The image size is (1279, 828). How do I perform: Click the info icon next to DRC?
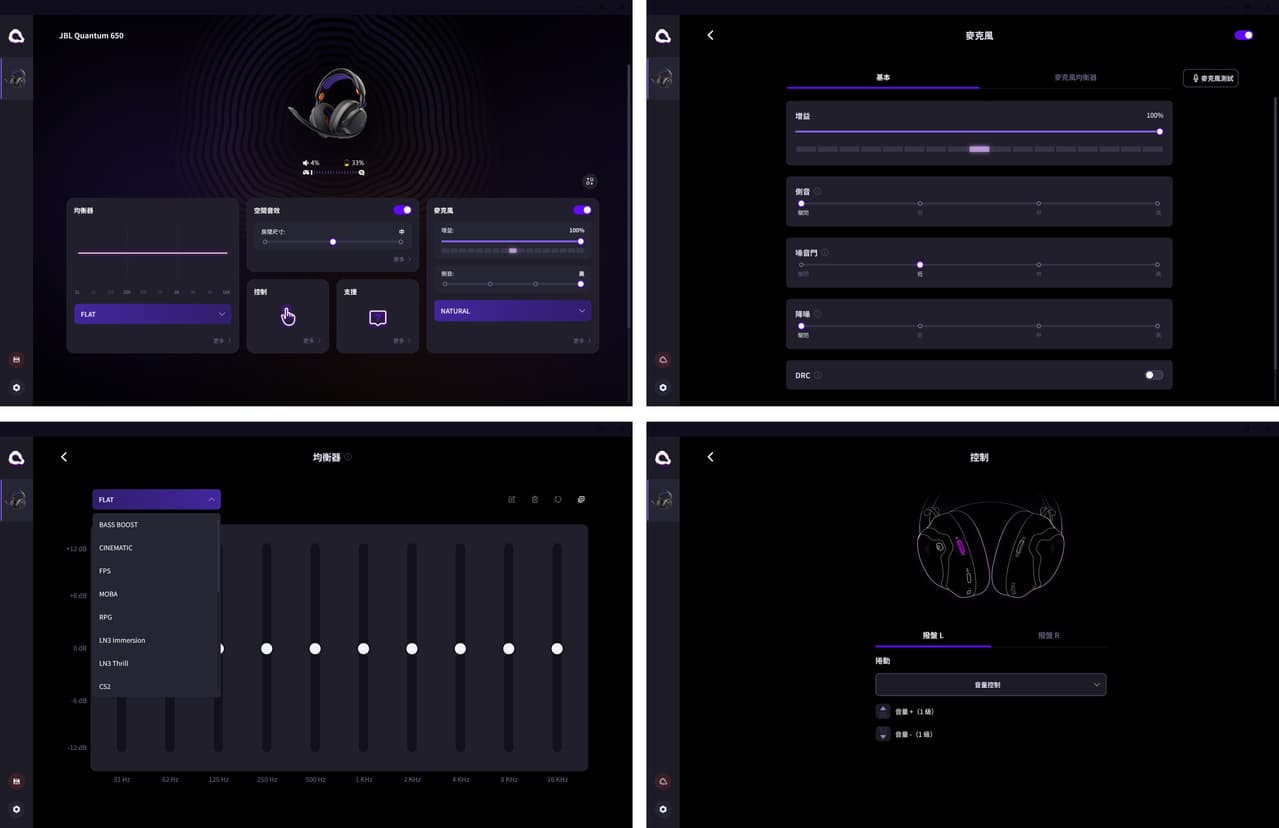tap(818, 375)
